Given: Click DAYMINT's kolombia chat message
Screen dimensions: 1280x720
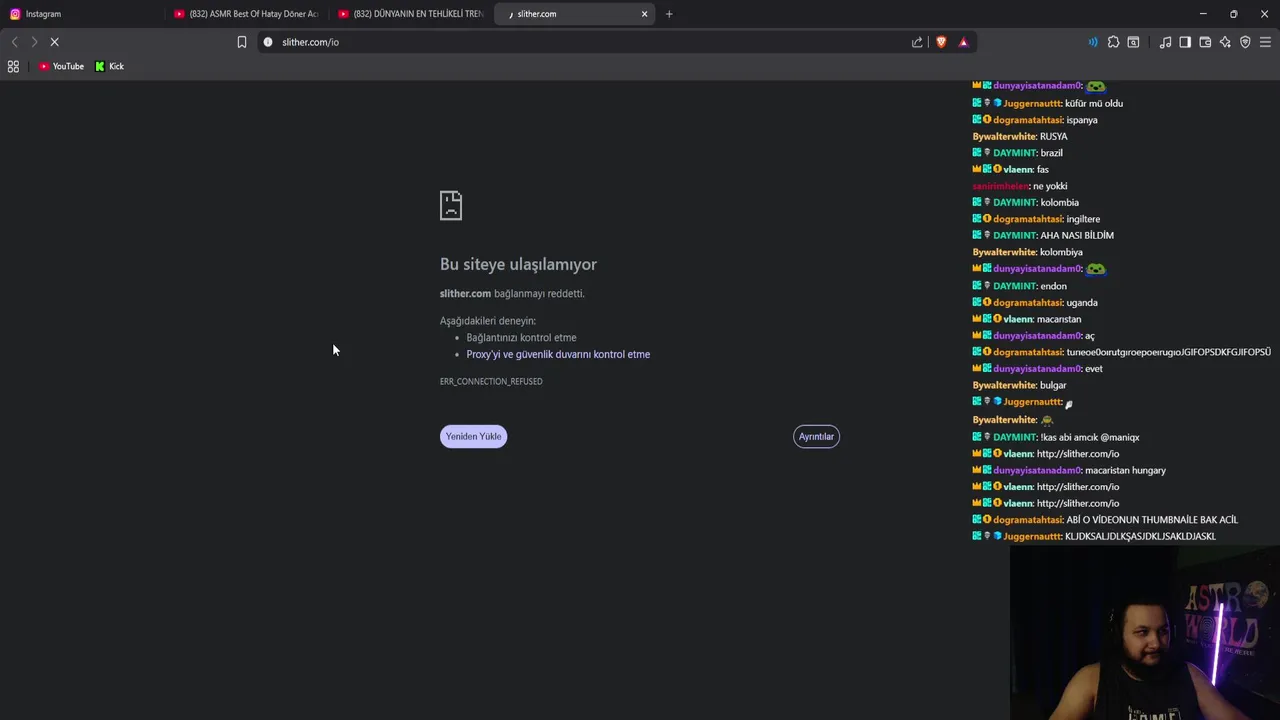Looking at the screenshot, I should point(1025,203).
